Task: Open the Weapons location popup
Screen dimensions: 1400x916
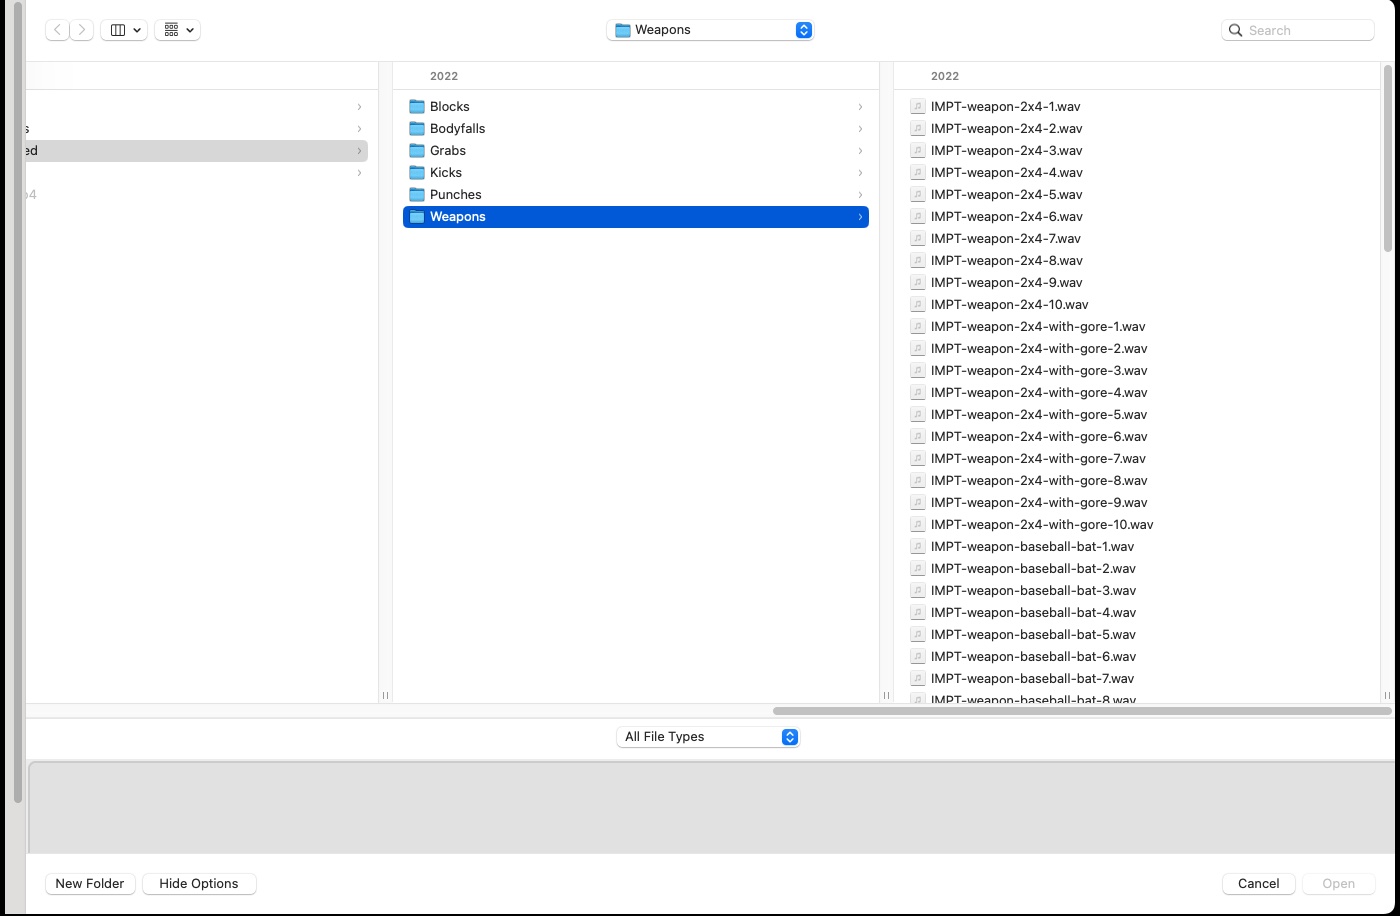Action: [710, 30]
